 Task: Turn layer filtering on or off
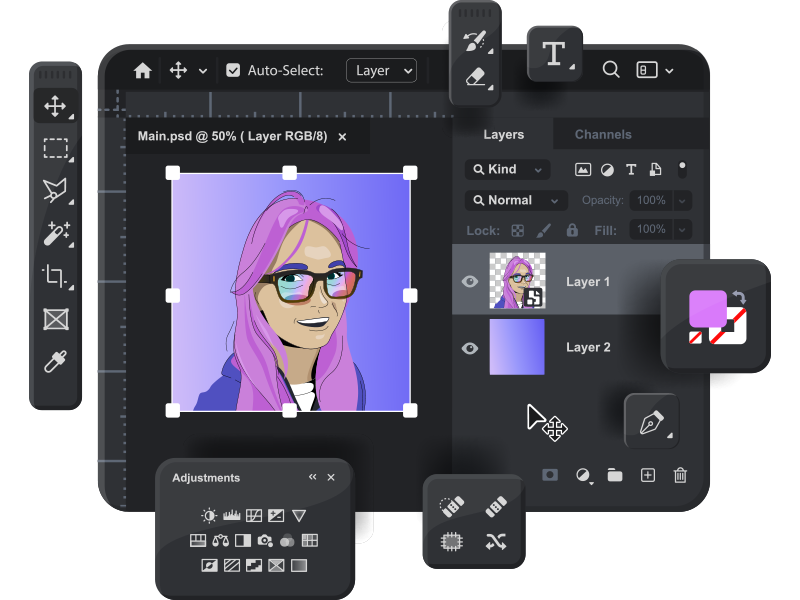pos(682,169)
